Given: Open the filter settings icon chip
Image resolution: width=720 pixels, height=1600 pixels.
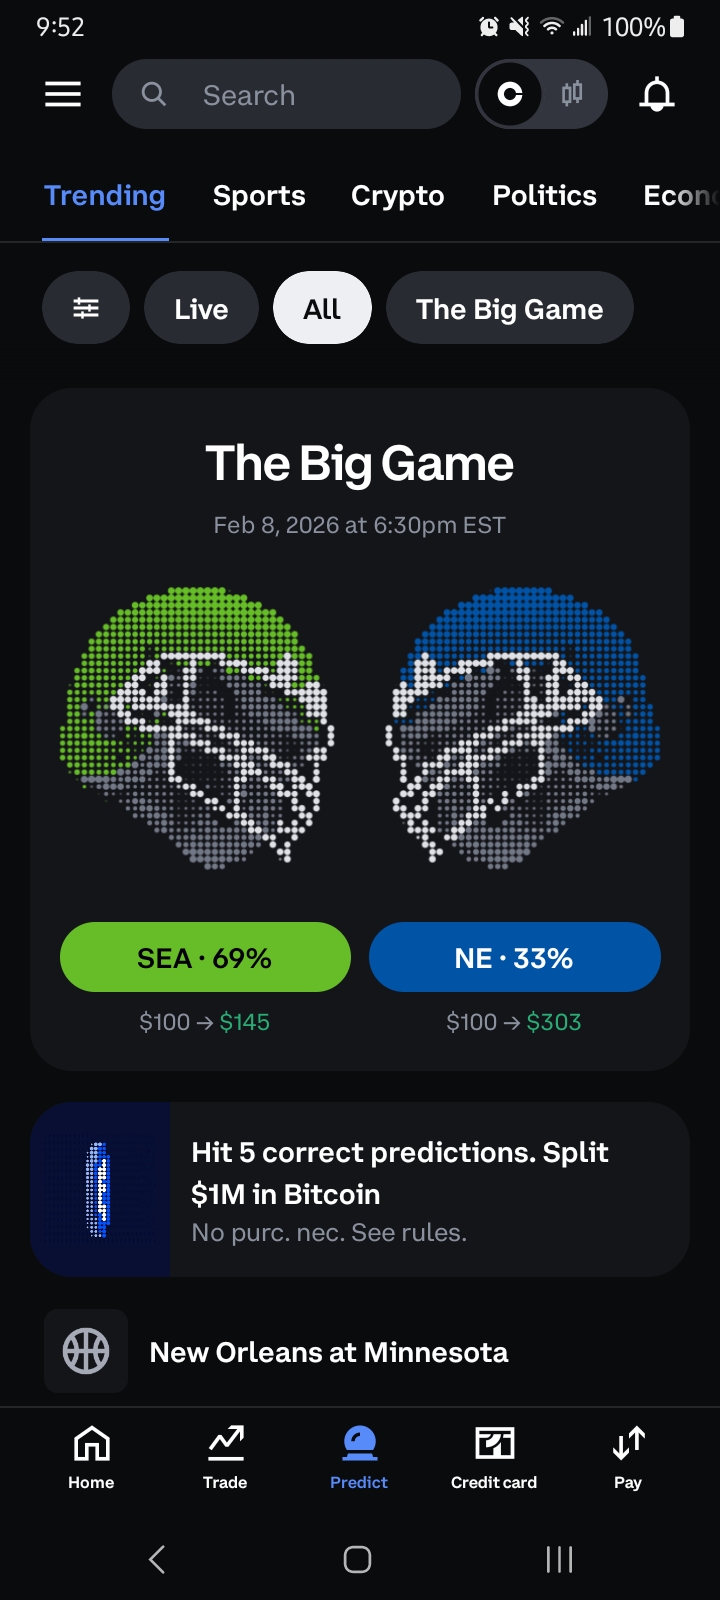Looking at the screenshot, I should click(86, 308).
